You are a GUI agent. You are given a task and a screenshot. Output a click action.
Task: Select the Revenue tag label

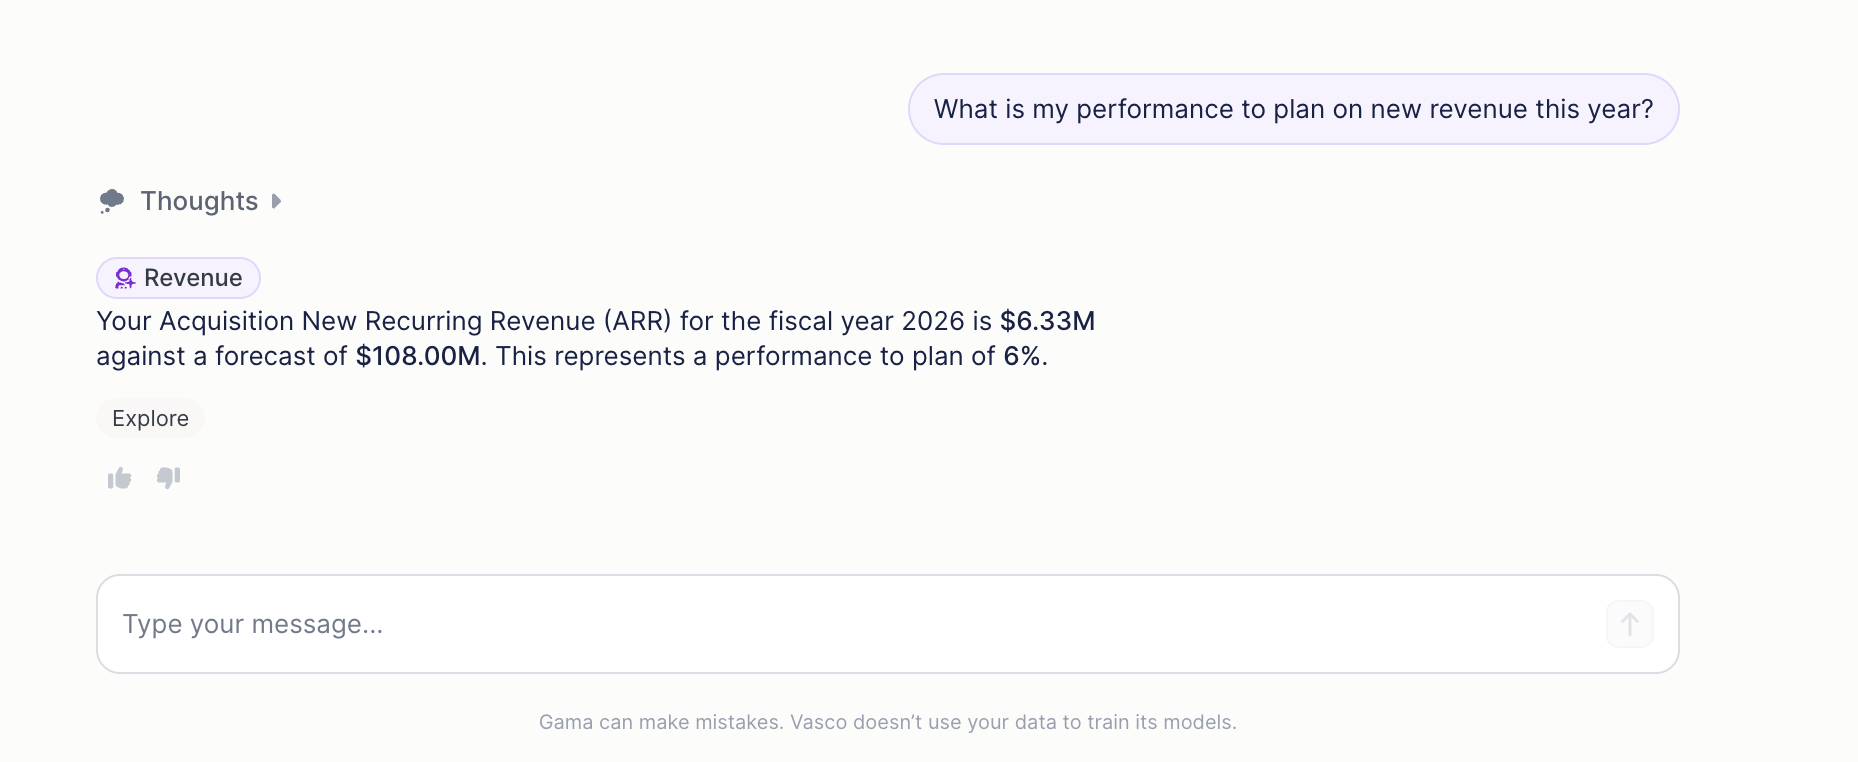[x=193, y=278]
